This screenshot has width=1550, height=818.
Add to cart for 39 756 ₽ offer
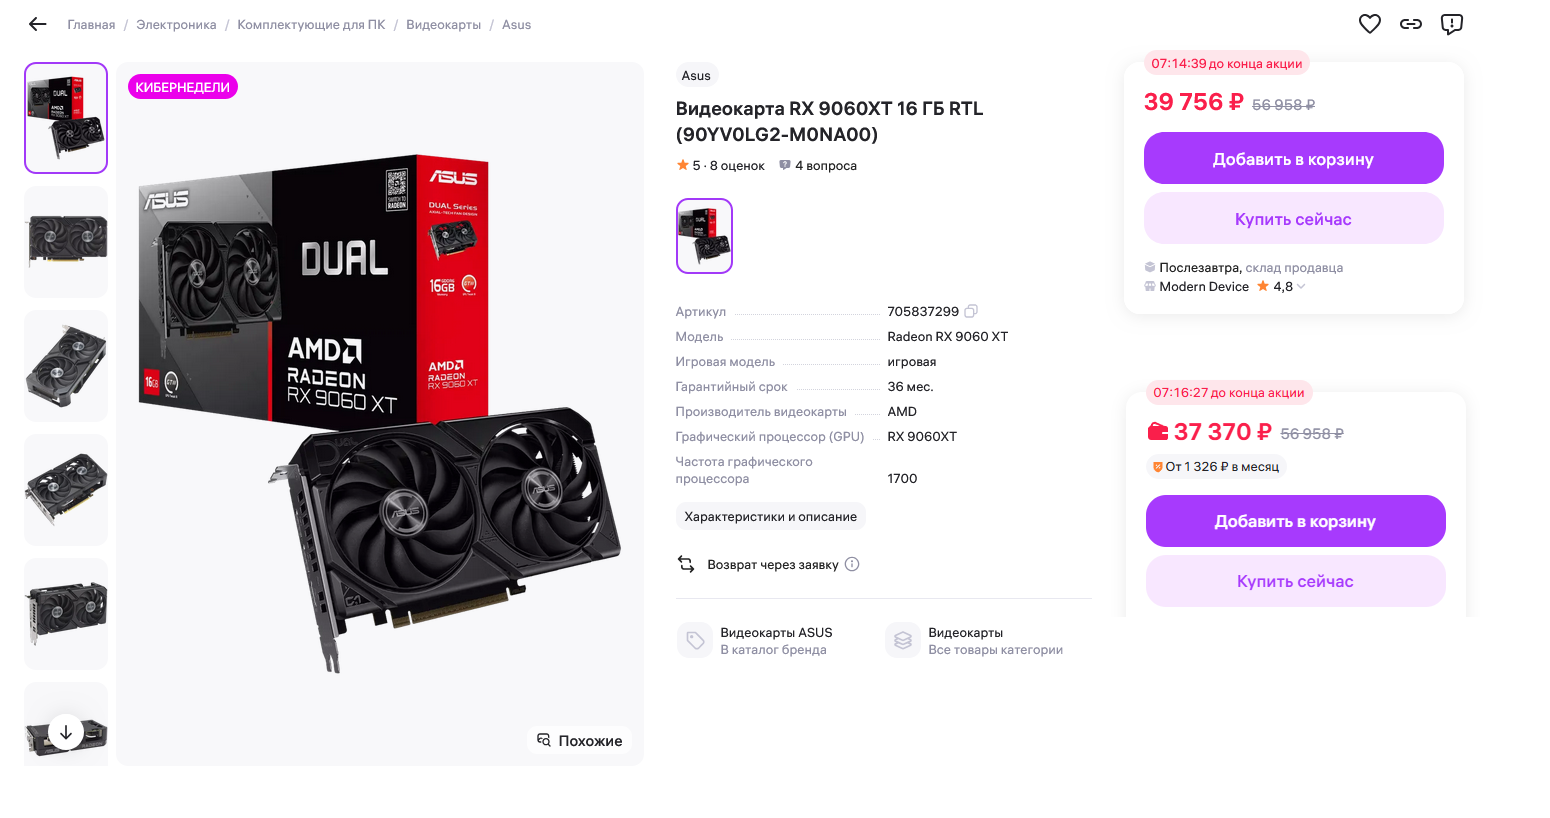pos(1293,158)
